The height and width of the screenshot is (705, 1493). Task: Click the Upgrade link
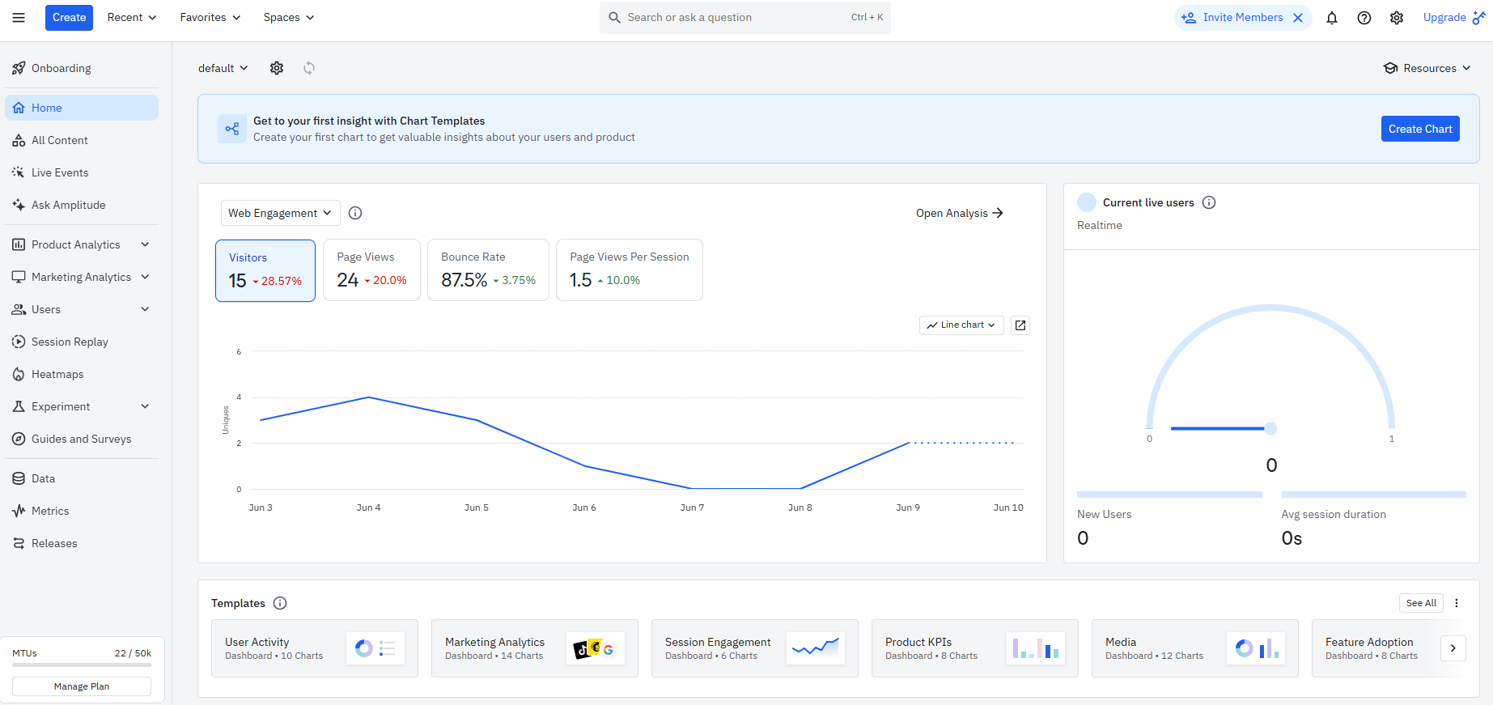(1453, 18)
